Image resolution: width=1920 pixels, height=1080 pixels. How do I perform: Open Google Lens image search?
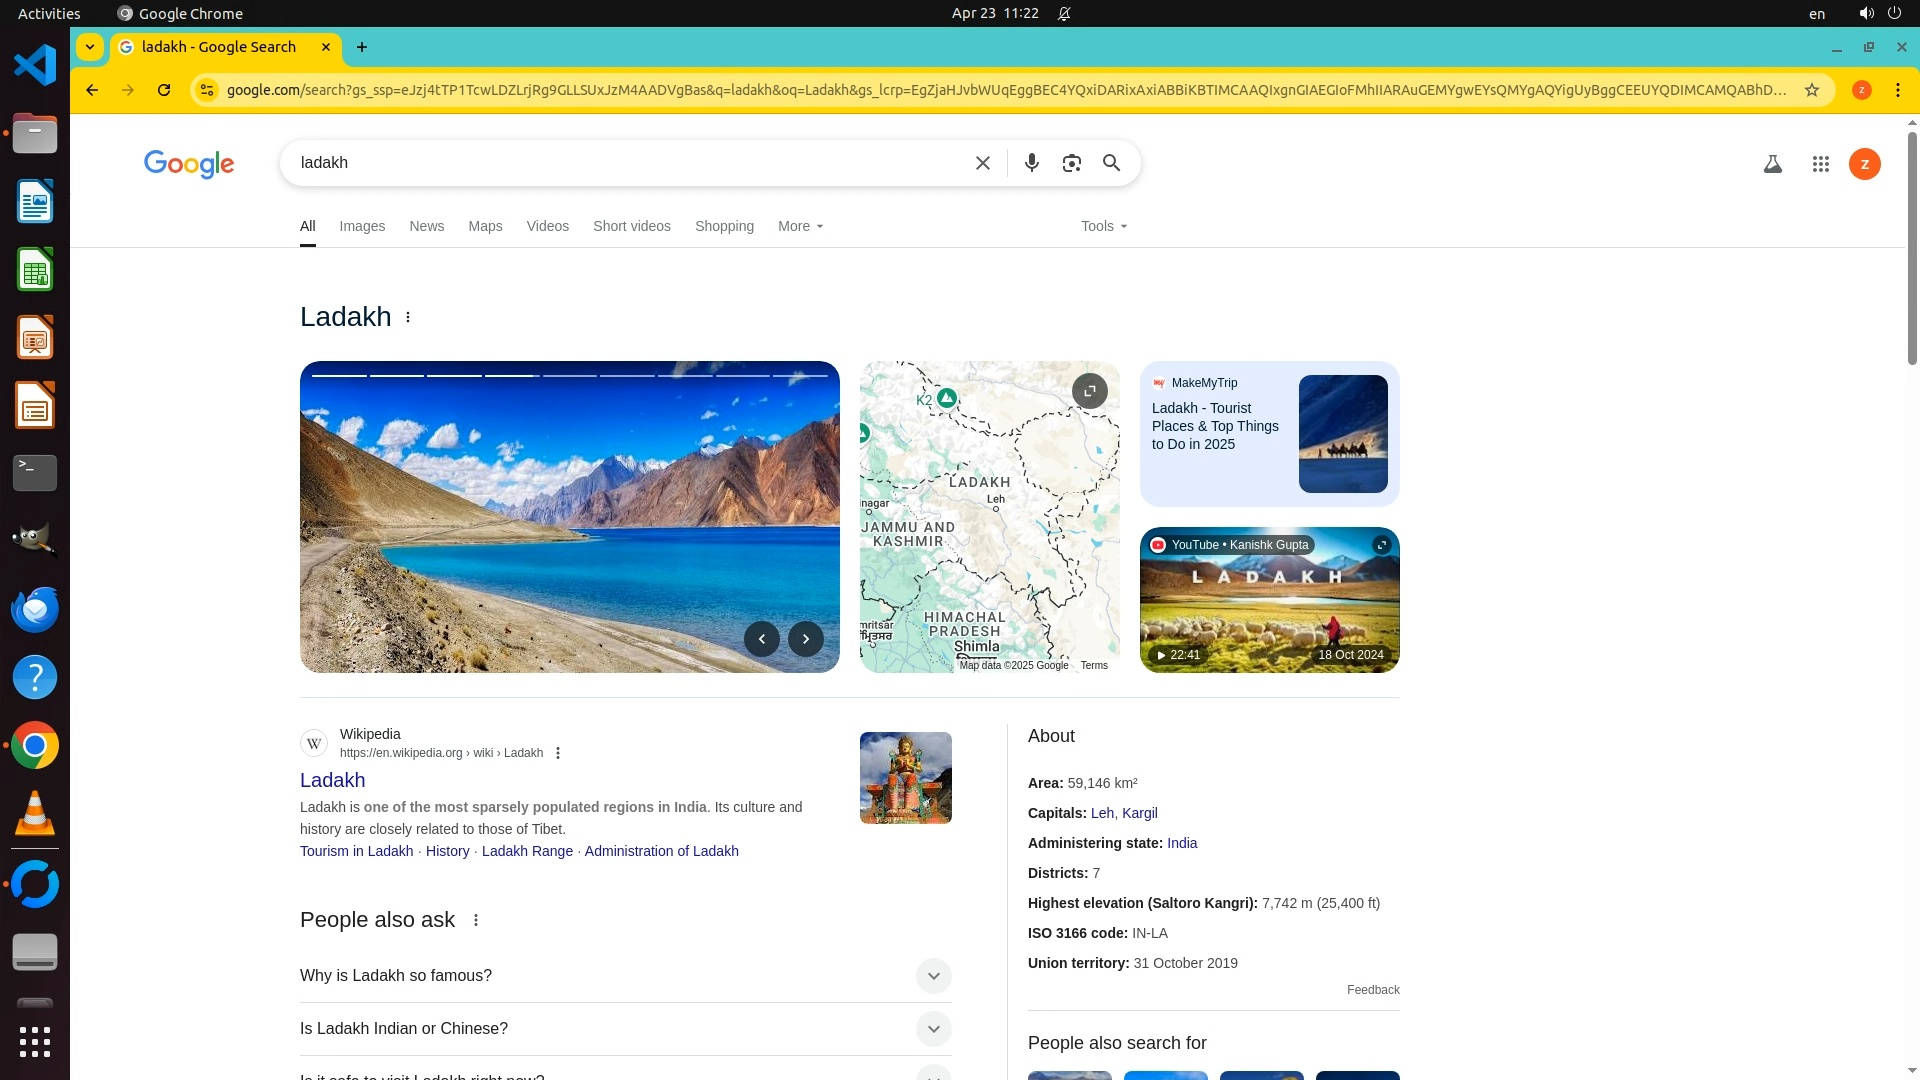[x=1071, y=163]
